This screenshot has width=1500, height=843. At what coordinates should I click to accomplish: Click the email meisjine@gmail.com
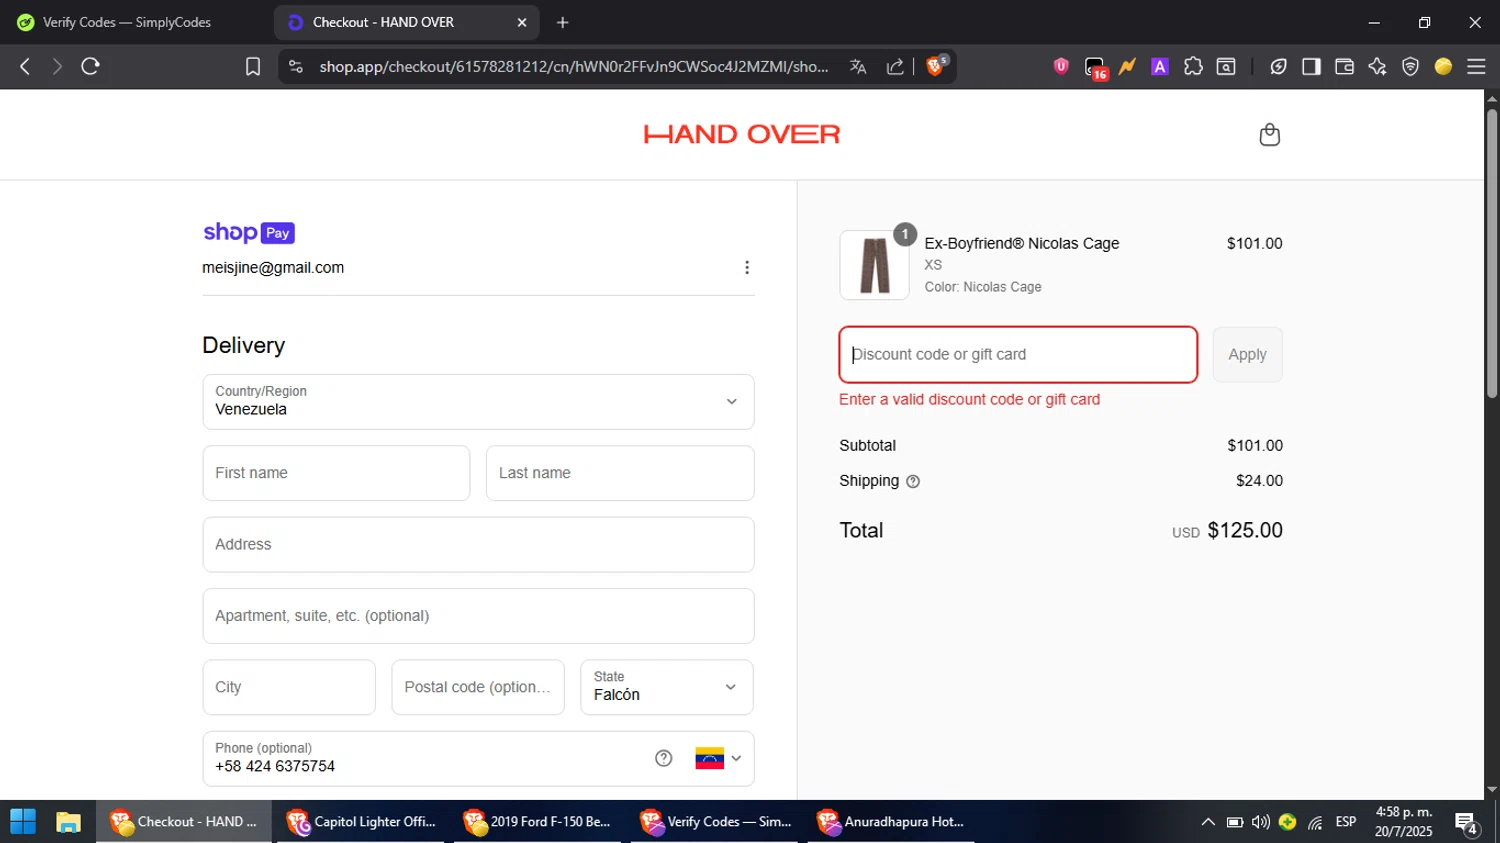(273, 268)
